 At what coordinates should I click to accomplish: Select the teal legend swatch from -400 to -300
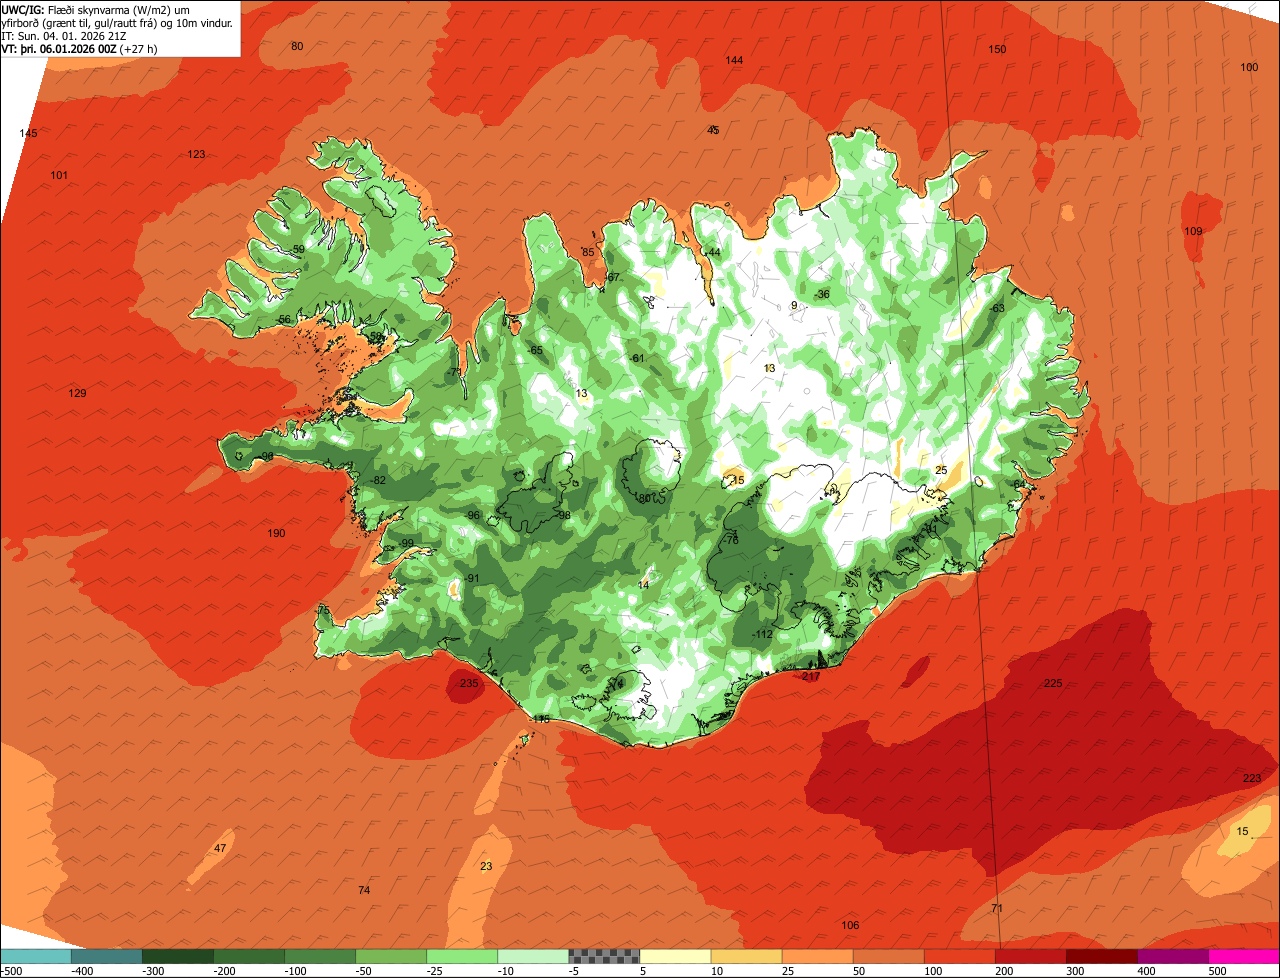click(107, 956)
